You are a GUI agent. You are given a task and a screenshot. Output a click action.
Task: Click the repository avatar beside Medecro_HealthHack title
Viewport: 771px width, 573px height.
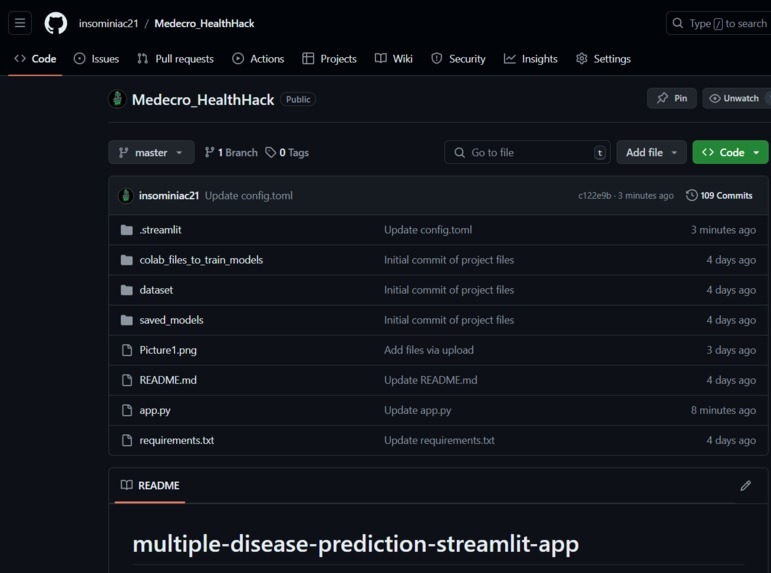117,99
